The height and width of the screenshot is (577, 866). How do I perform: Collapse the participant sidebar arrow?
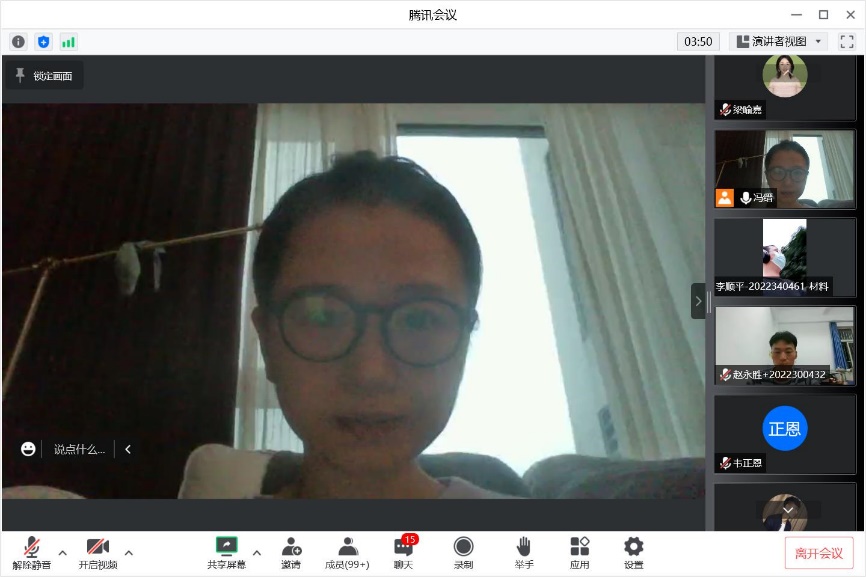pos(698,300)
